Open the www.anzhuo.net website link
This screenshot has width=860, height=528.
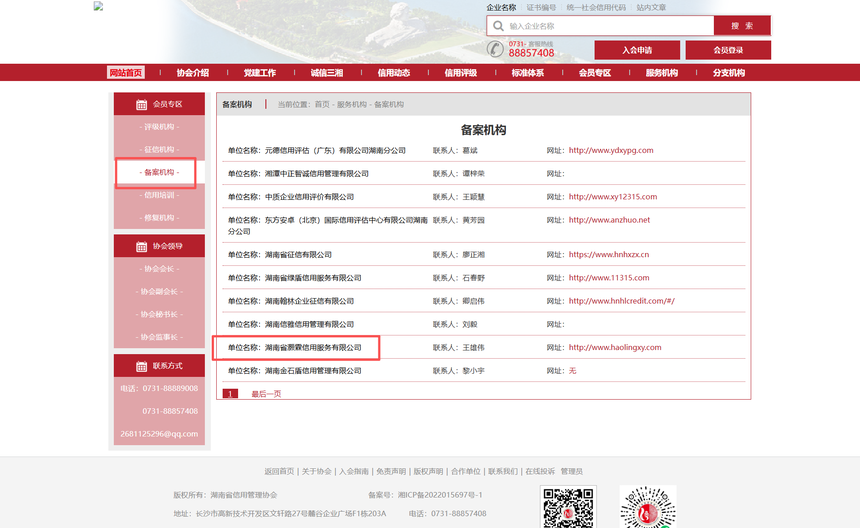pos(609,220)
